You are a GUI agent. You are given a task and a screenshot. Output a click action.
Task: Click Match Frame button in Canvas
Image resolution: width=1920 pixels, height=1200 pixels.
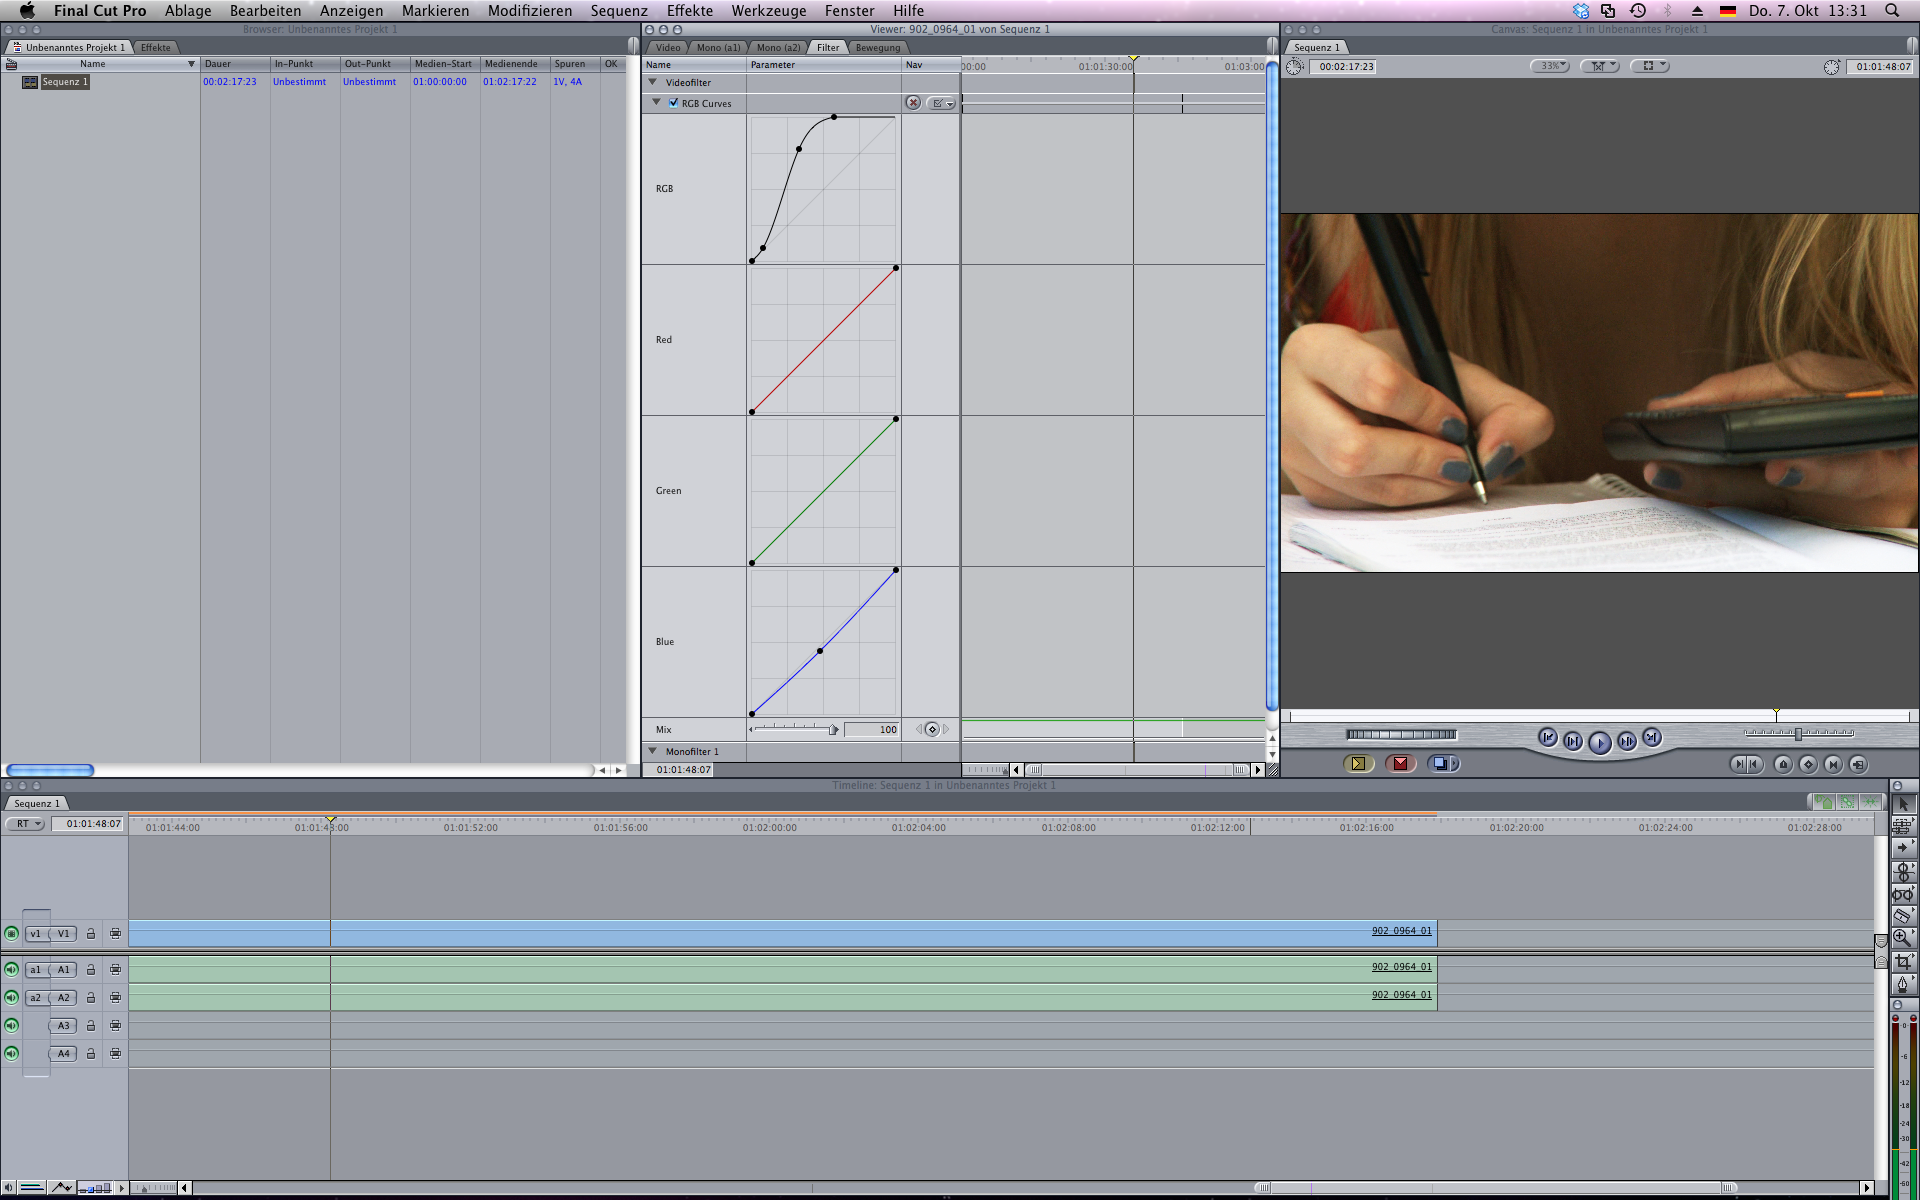(1858, 764)
